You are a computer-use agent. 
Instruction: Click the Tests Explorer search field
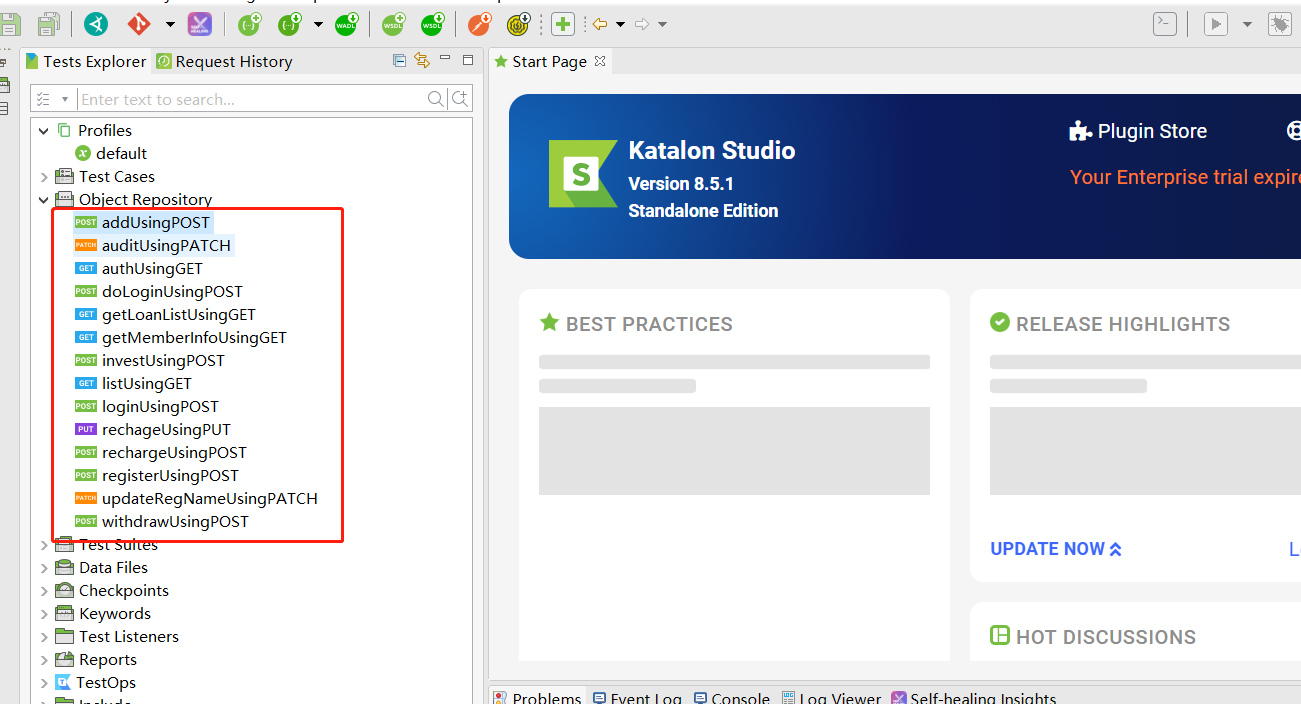250,99
